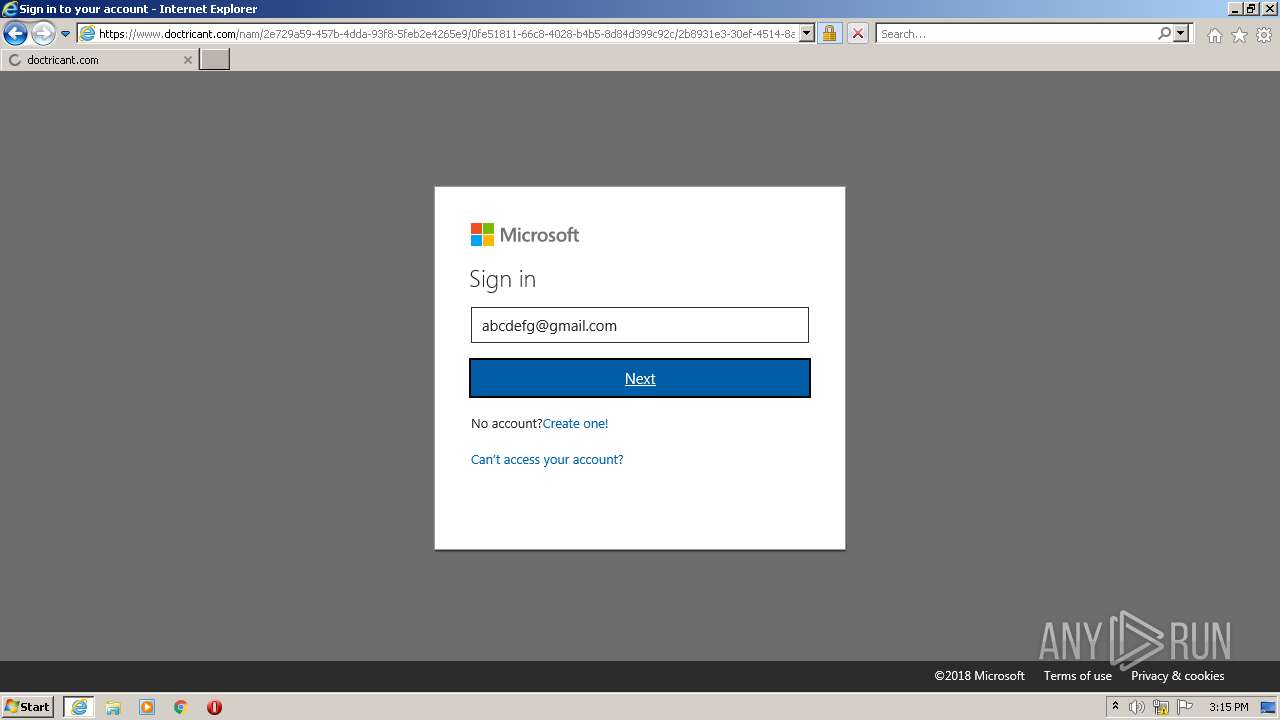The image size is (1280, 720).
Task: Open the Tools gear icon
Action: tap(1264, 35)
